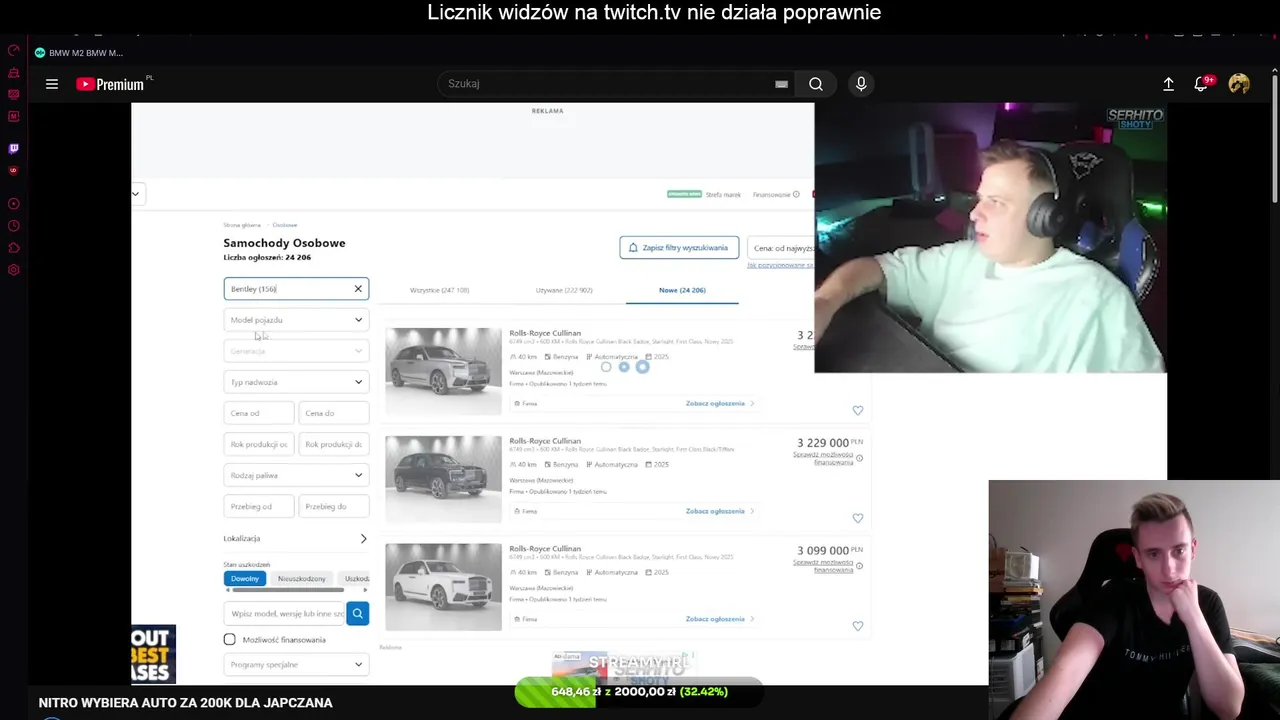The image size is (1280, 720).
Task: Favorite the 3 099 000 PLN listing heart
Action: (x=857, y=626)
